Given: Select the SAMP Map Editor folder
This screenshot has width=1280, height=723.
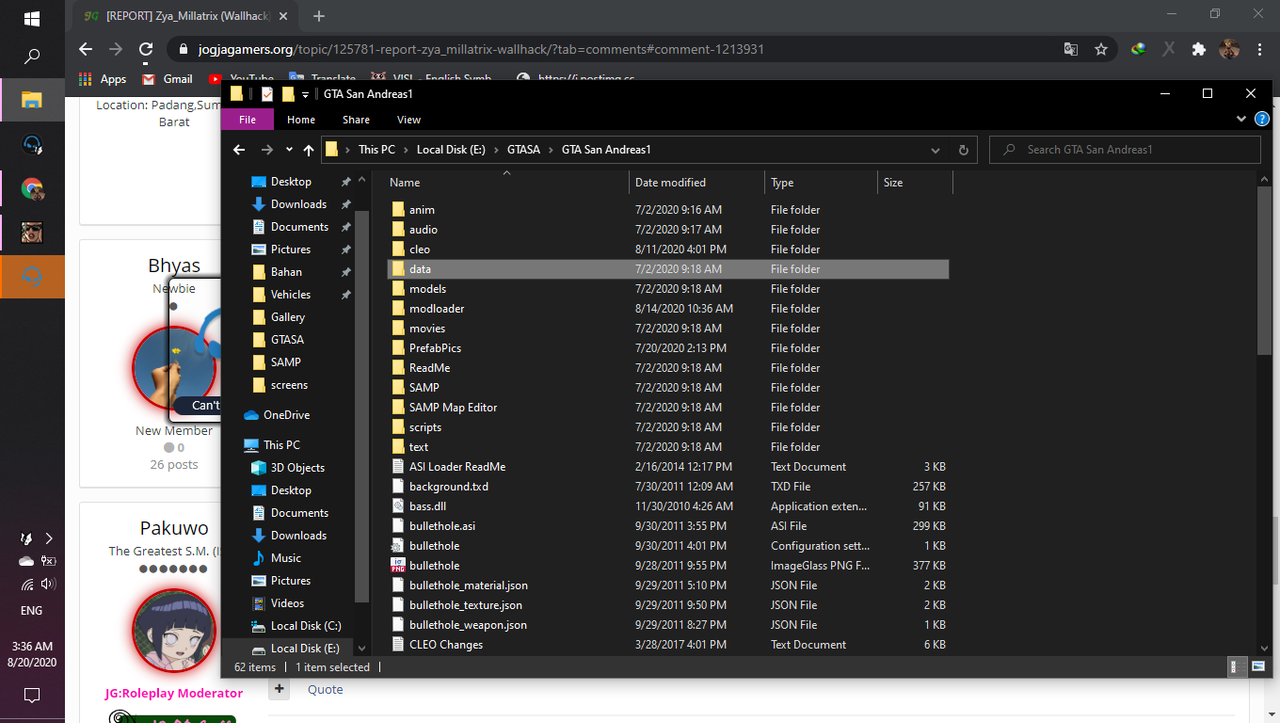Looking at the screenshot, I should [668, 407].
